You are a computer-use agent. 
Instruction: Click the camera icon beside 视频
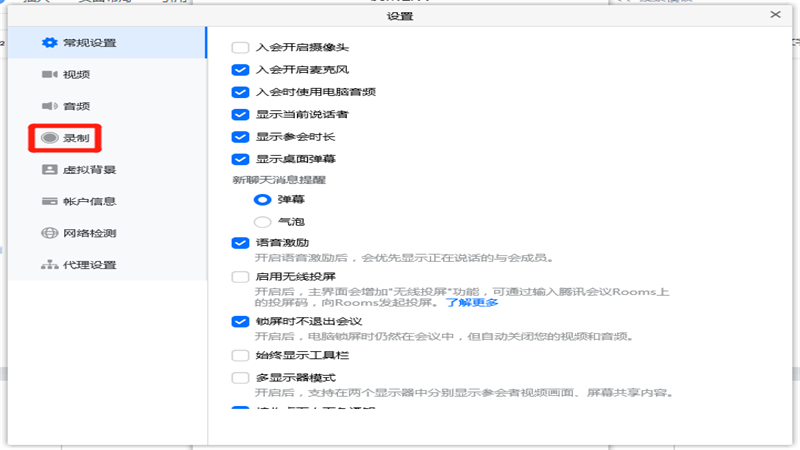click(49, 74)
